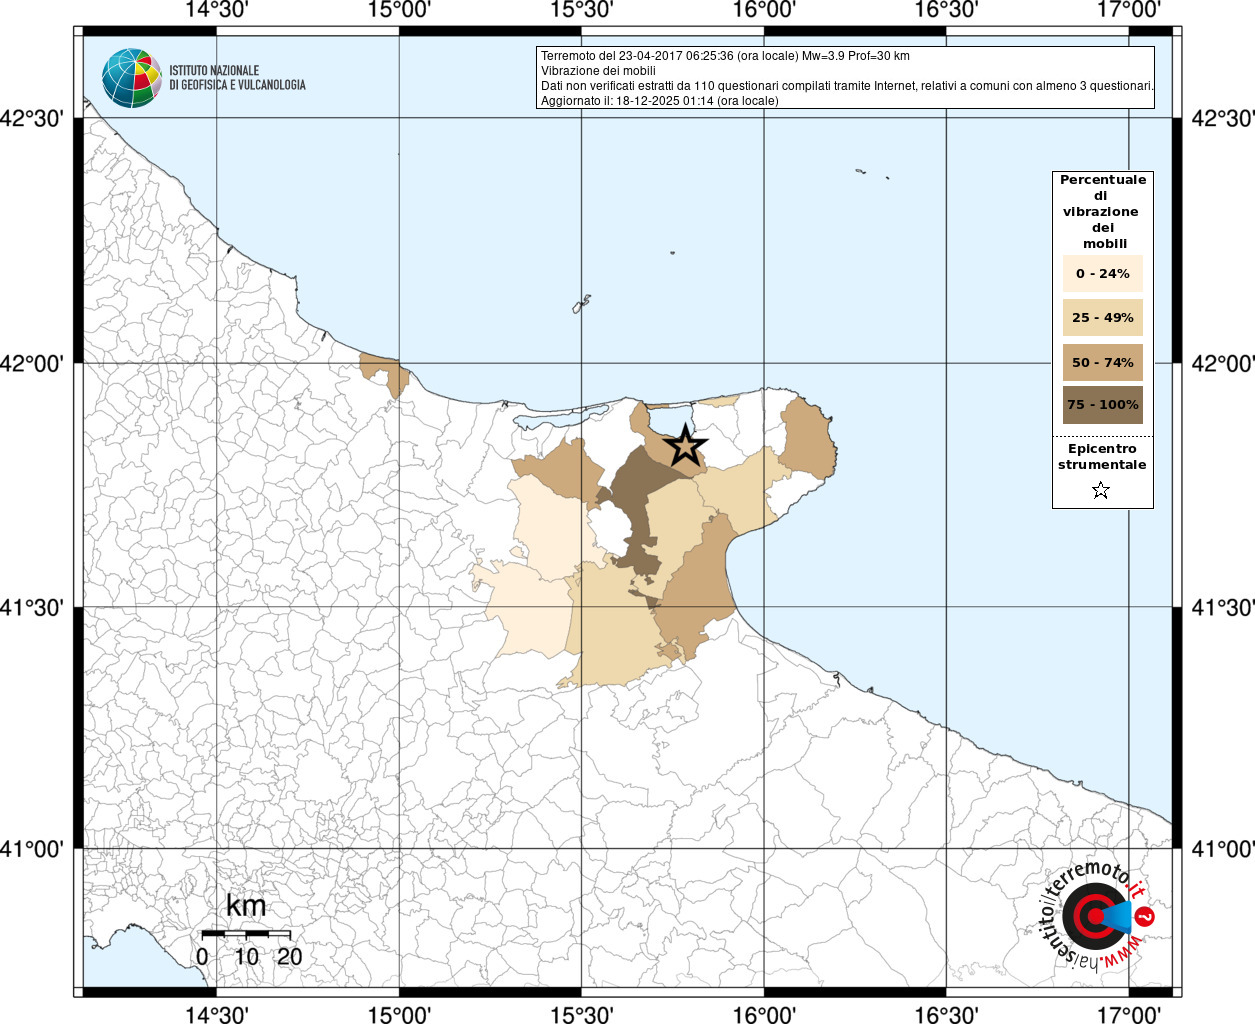The height and width of the screenshot is (1024, 1255).
Task: Click the top 16°00' longitude label
Action: point(764,10)
